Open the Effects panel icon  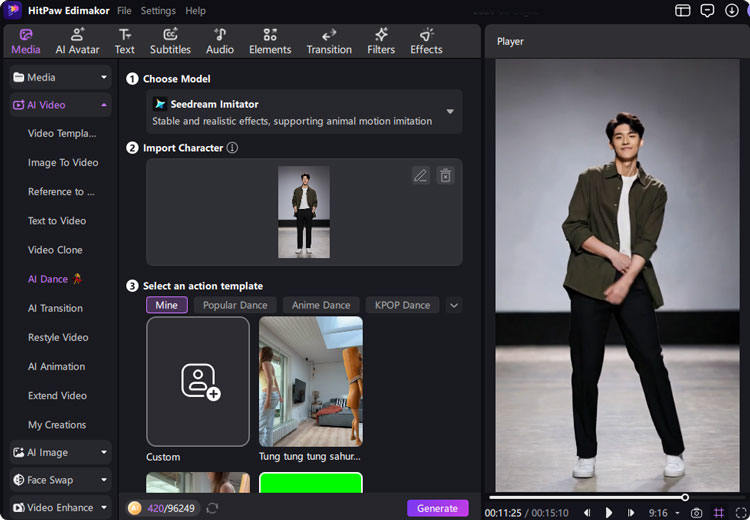pyautogui.click(x=426, y=34)
